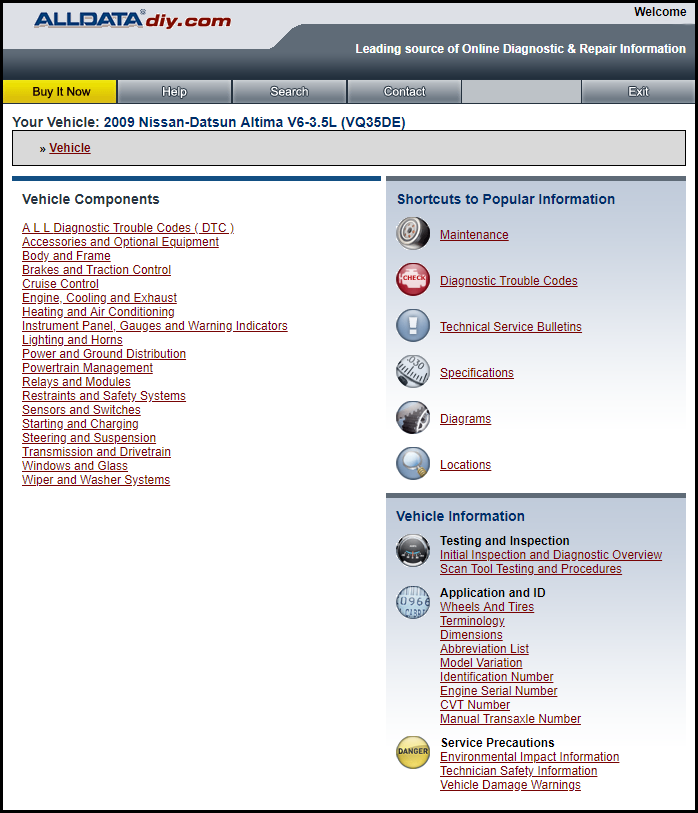Viewport: 698px width, 813px height.
Task: Click the Locations magnifying glass icon
Action: 413,464
